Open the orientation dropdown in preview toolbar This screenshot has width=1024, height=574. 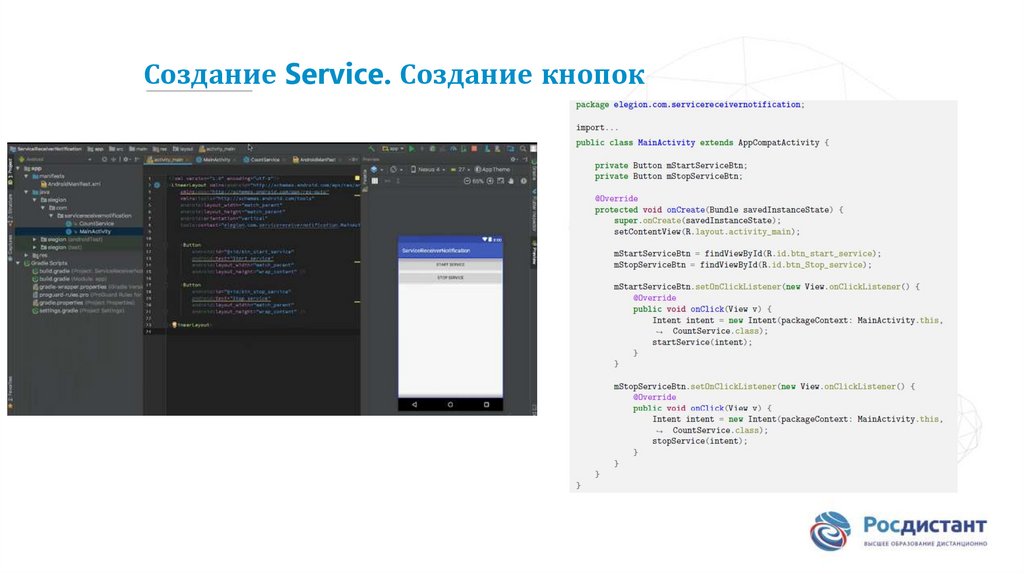(396, 170)
